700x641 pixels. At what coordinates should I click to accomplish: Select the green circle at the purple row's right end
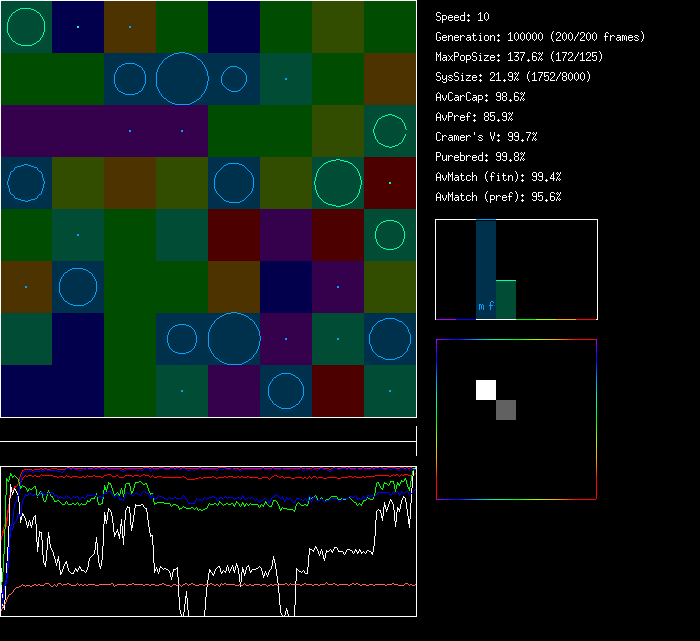tap(389, 131)
